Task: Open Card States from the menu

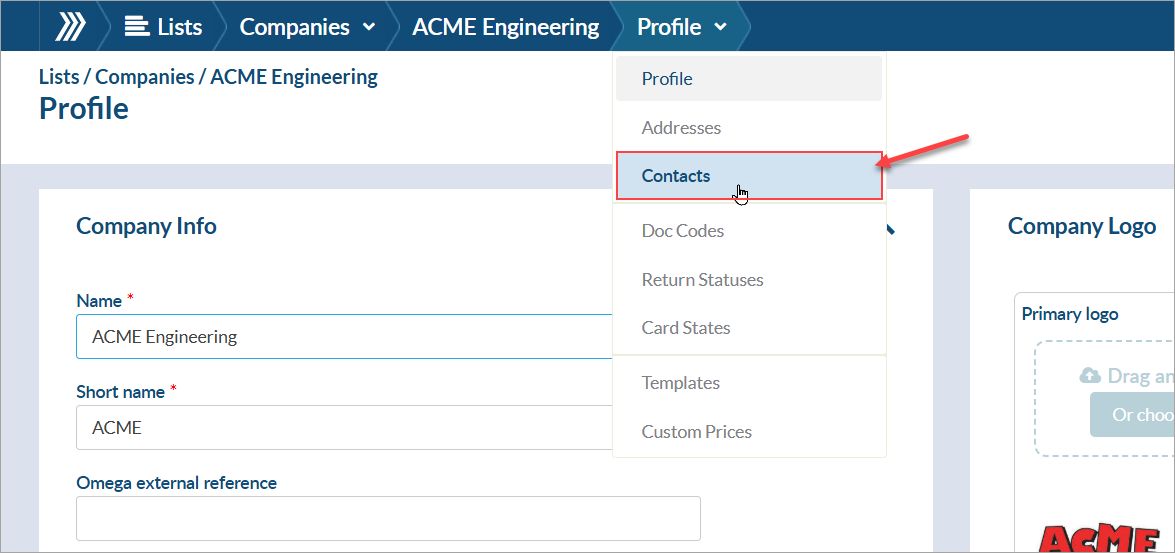Action: point(686,328)
